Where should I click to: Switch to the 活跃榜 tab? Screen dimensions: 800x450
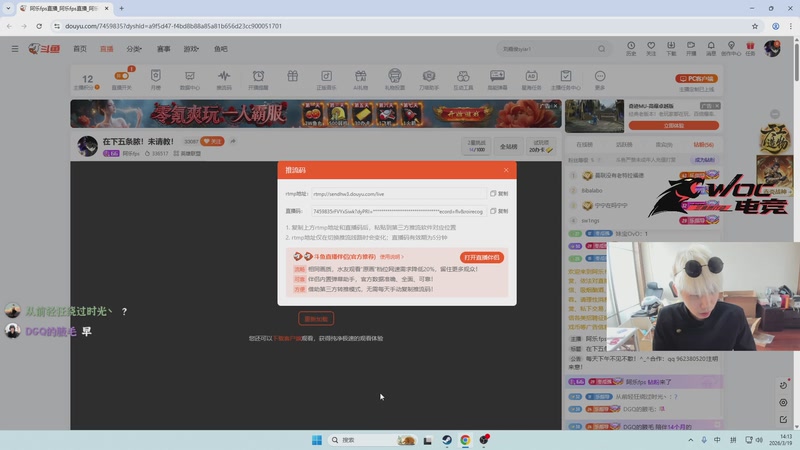click(x=624, y=144)
